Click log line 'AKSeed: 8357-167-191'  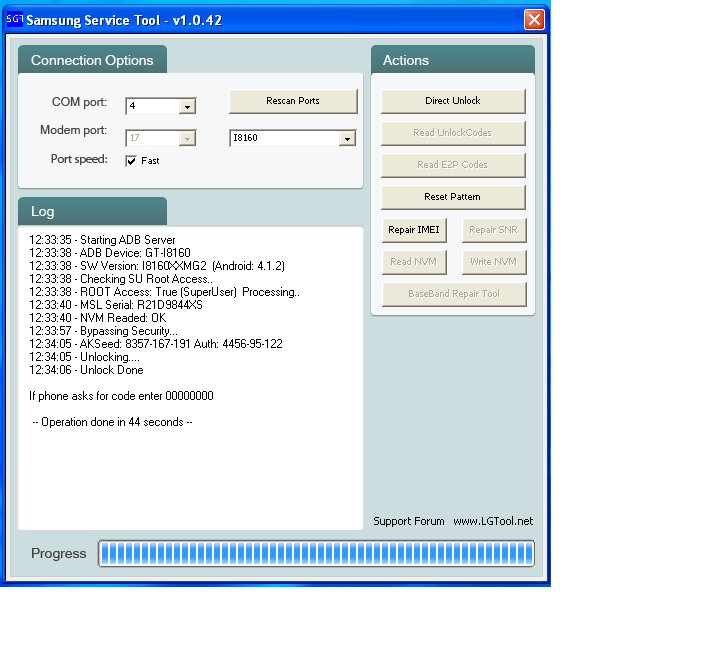(x=156, y=344)
